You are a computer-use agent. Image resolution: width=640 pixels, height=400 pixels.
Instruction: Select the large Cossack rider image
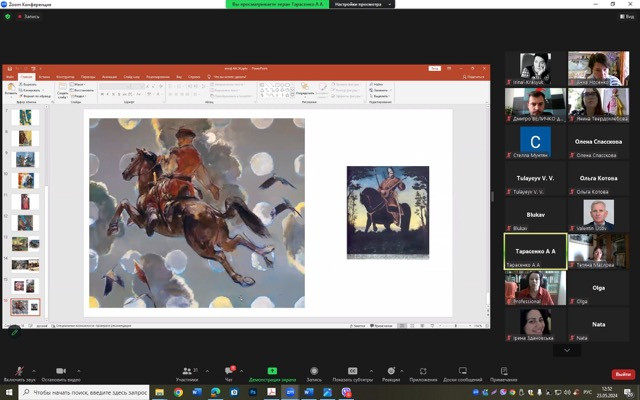[x=196, y=212]
